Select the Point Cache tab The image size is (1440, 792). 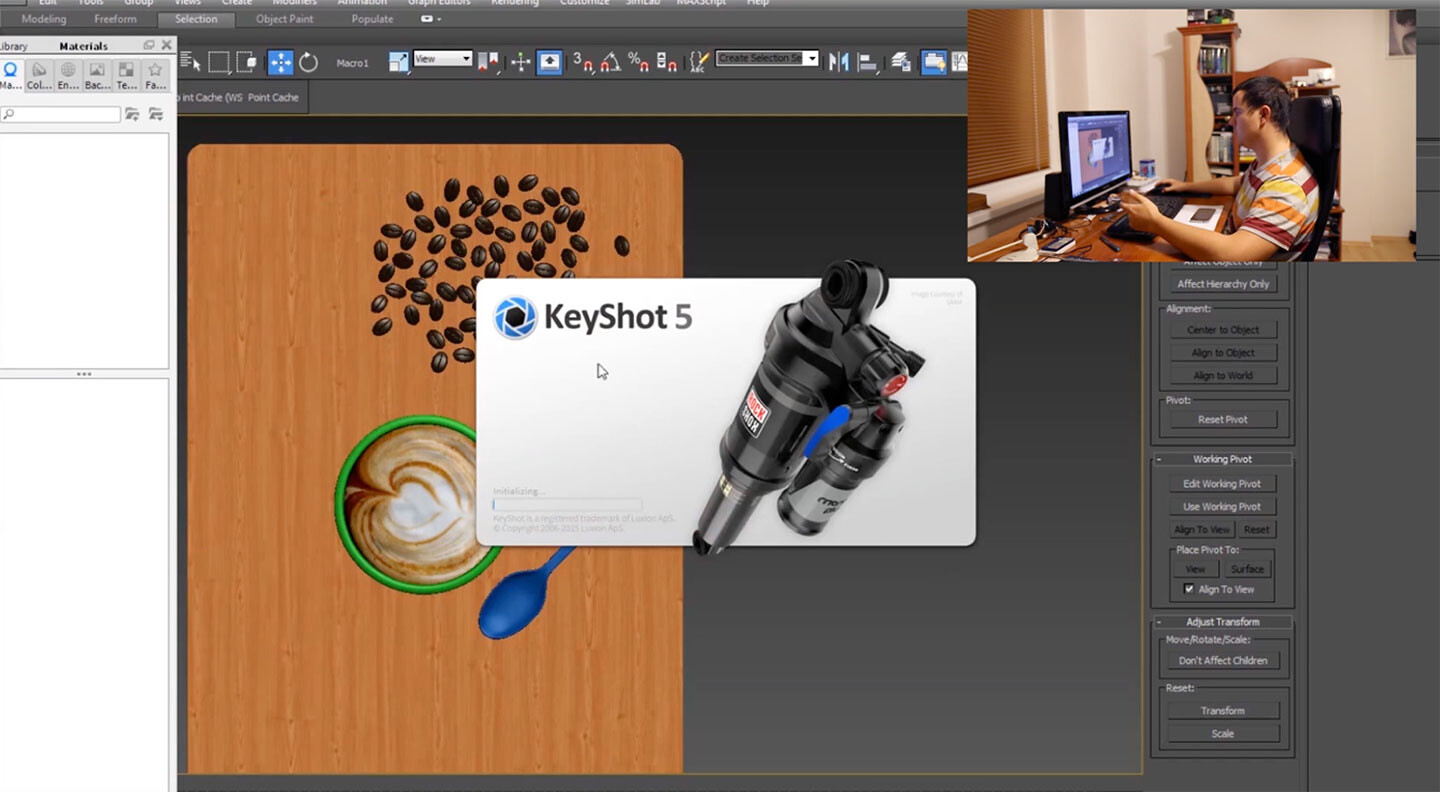click(x=273, y=97)
